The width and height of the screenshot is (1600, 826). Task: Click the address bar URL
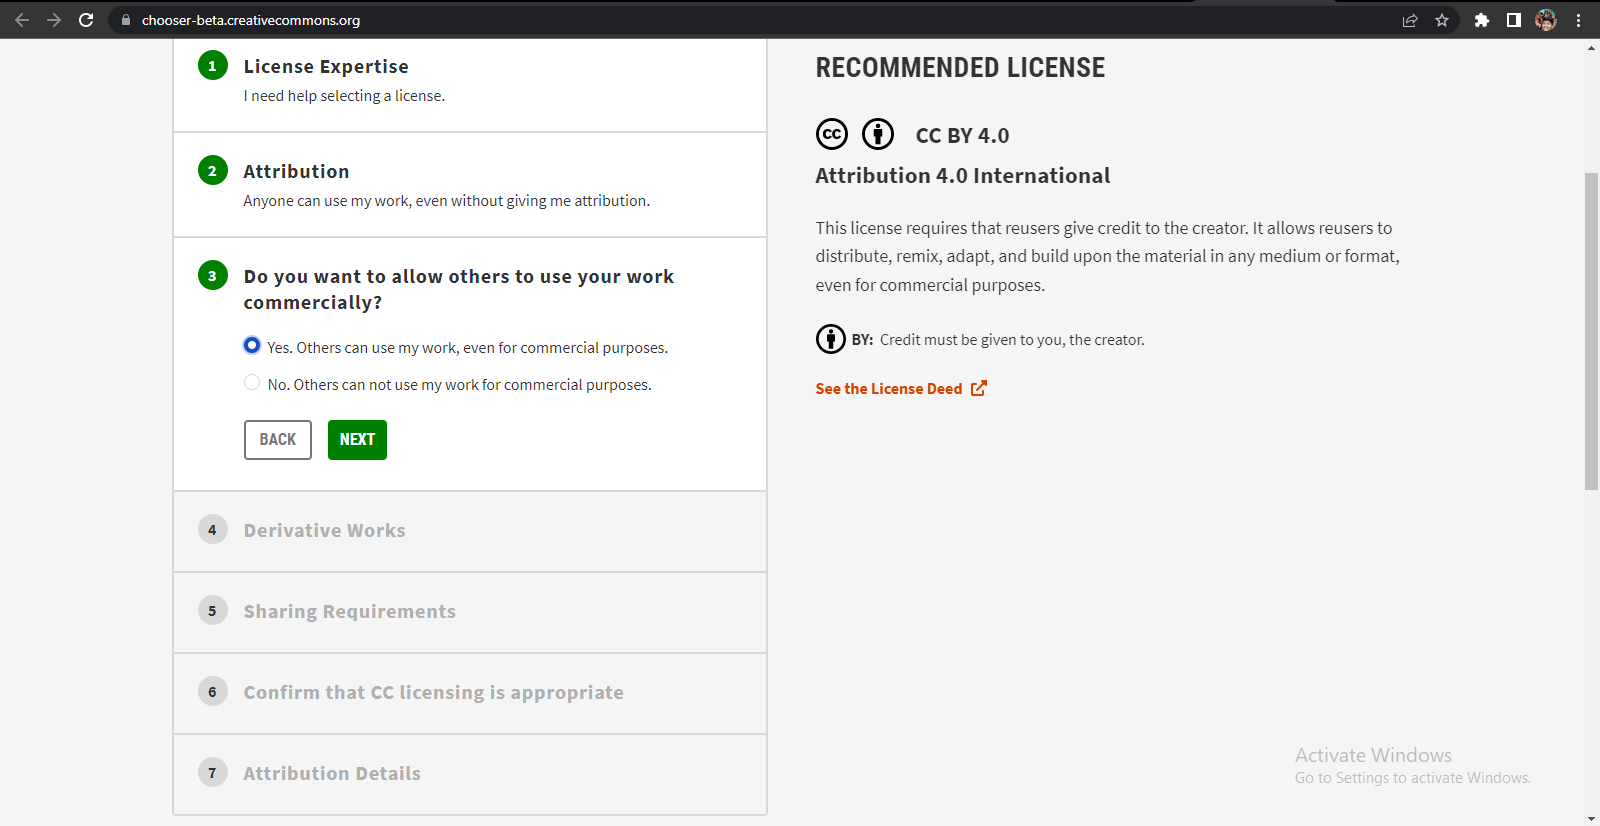251,20
